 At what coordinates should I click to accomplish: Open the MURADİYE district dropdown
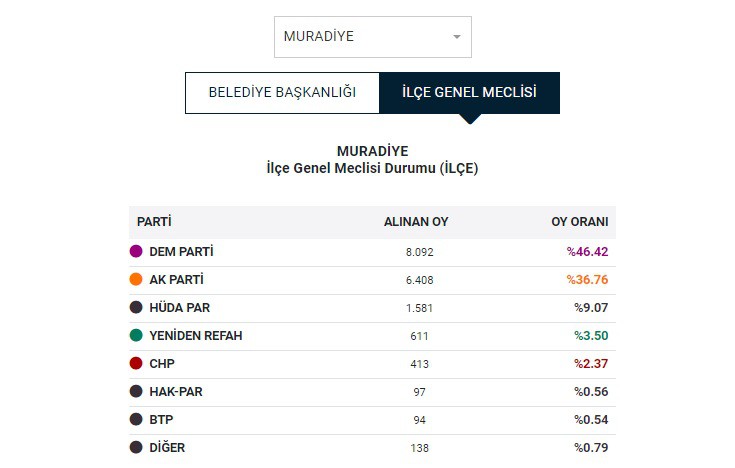(x=373, y=37)
